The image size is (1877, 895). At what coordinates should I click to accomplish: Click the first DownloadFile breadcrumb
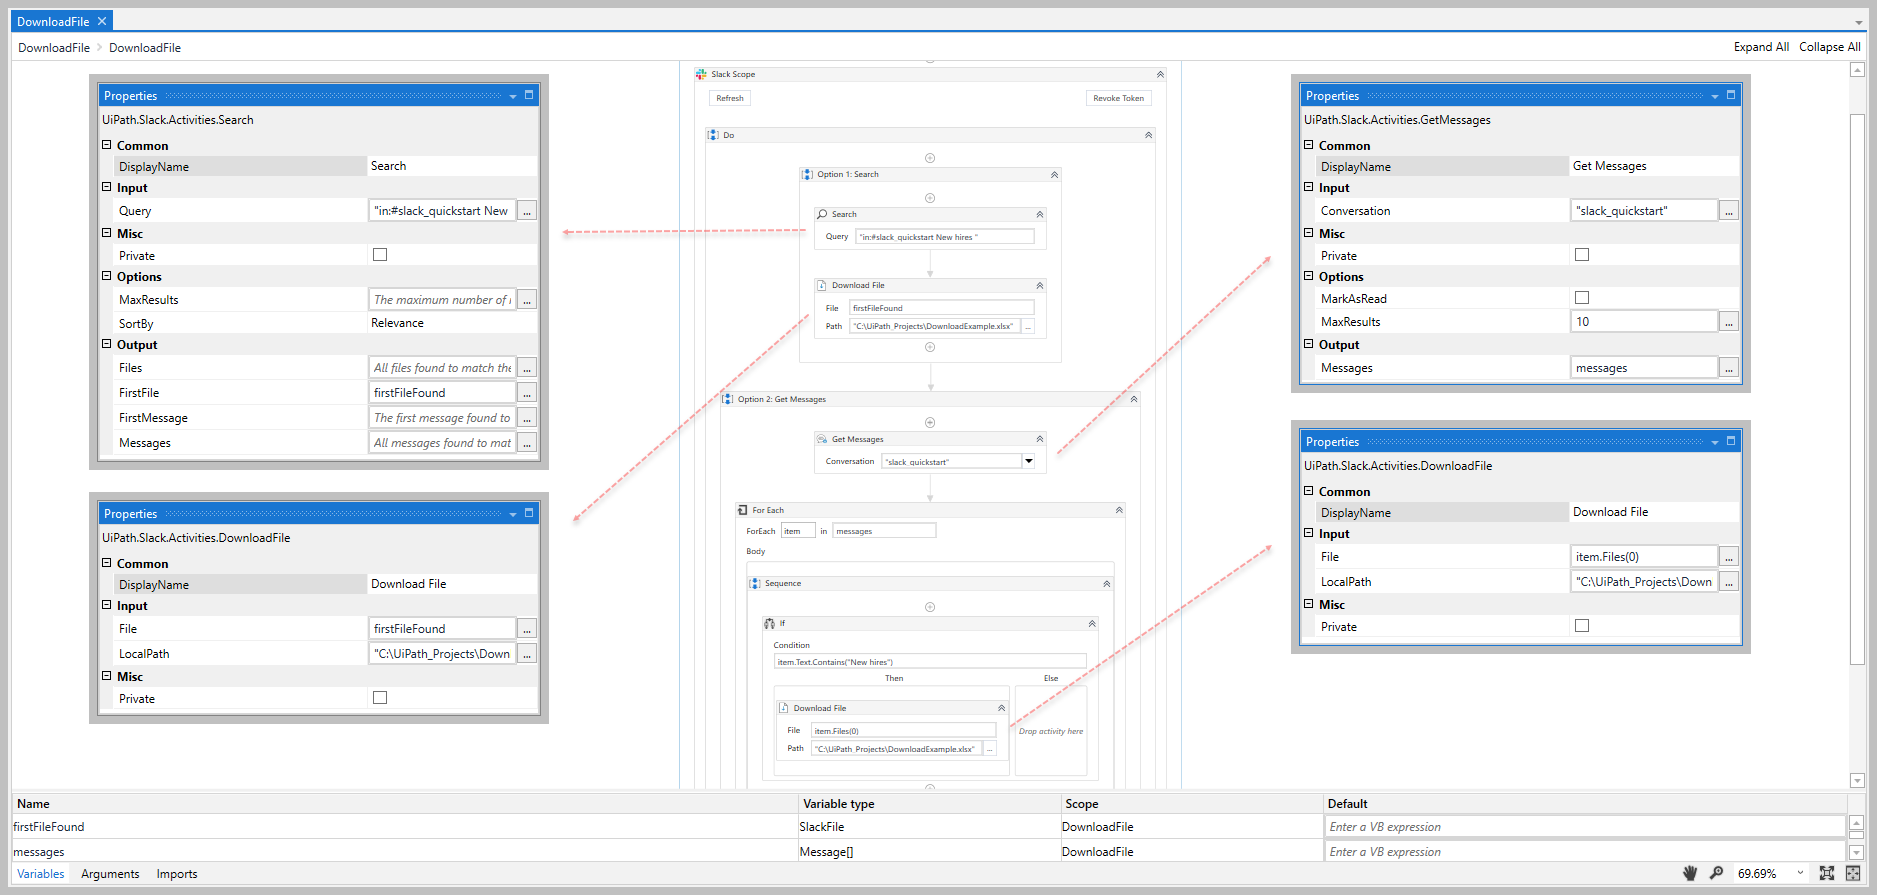(54, 47)
